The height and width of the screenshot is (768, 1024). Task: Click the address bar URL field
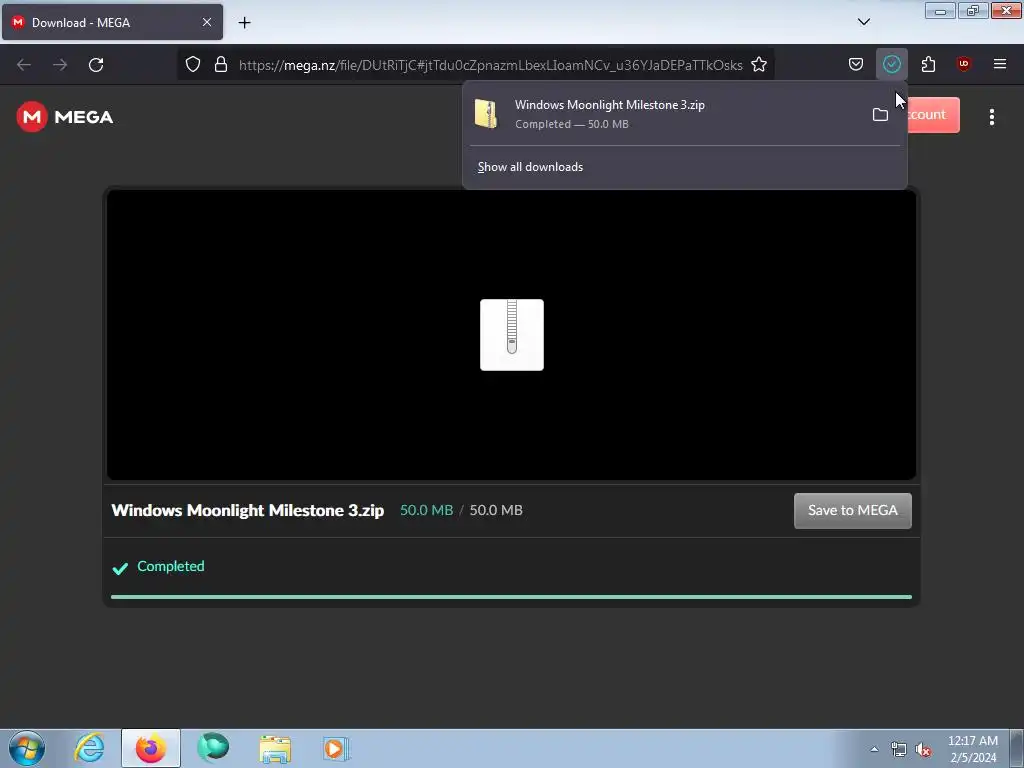(x=490, y=65)
